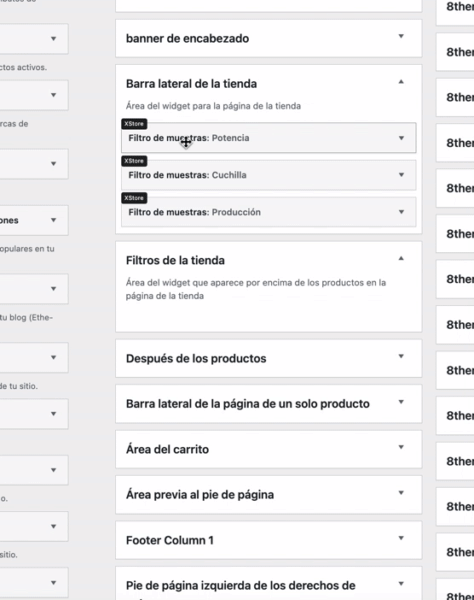The width and height of the screenshot is (474, 600).
Task: Click the XStore badge above the Producción widget
Action: (134, 198)
